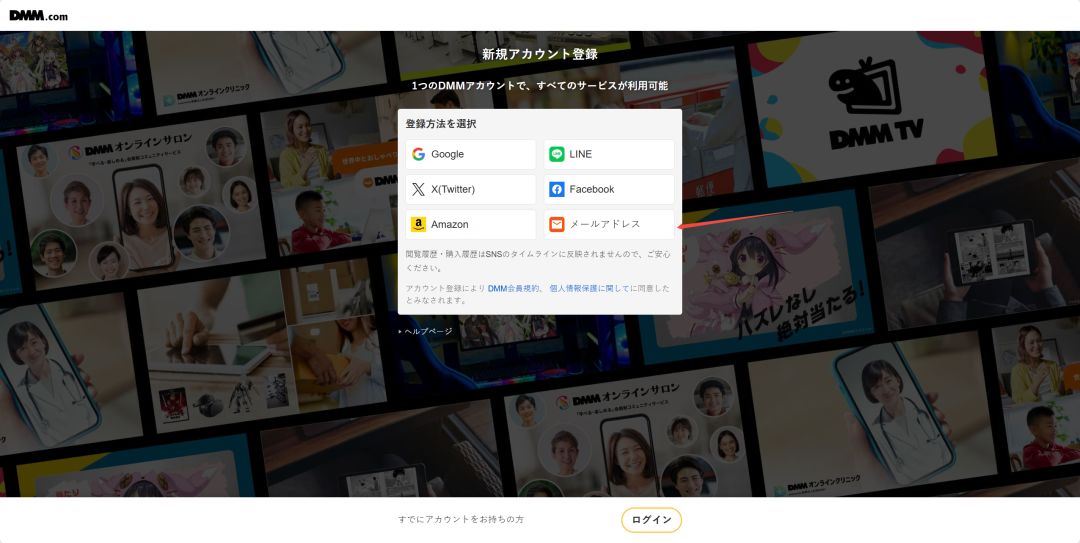
Task: Click the DMM.com logo in header
Action: 39,16
